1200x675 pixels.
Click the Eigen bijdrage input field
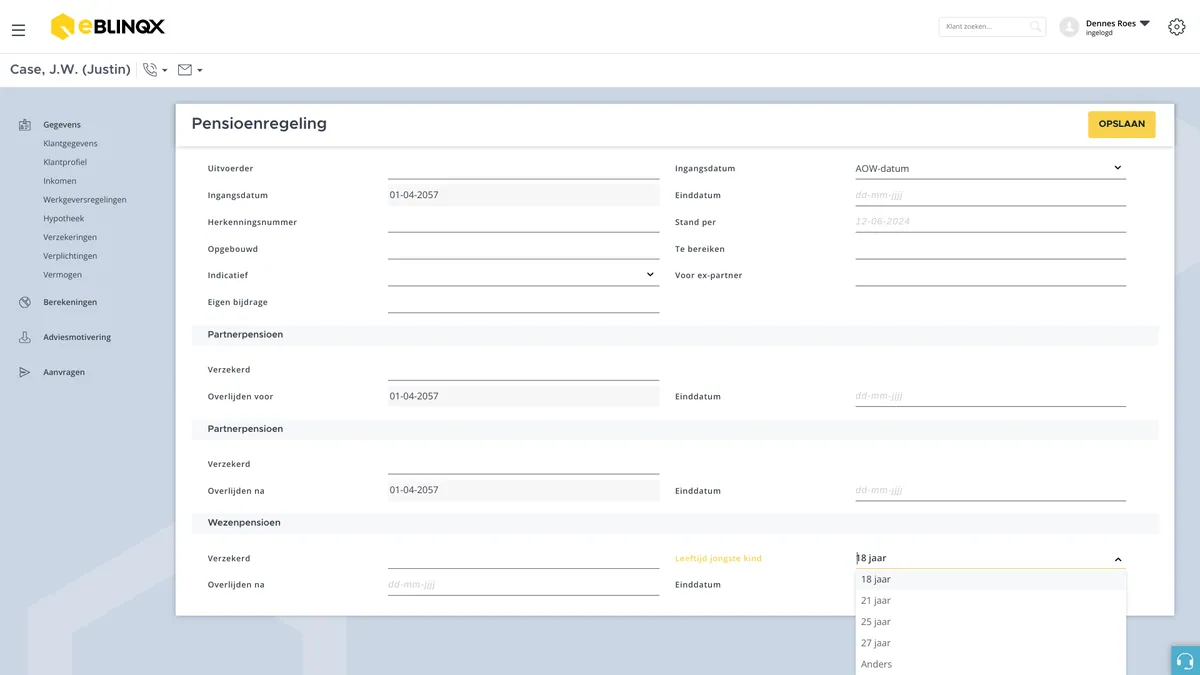tap(523, 302)
